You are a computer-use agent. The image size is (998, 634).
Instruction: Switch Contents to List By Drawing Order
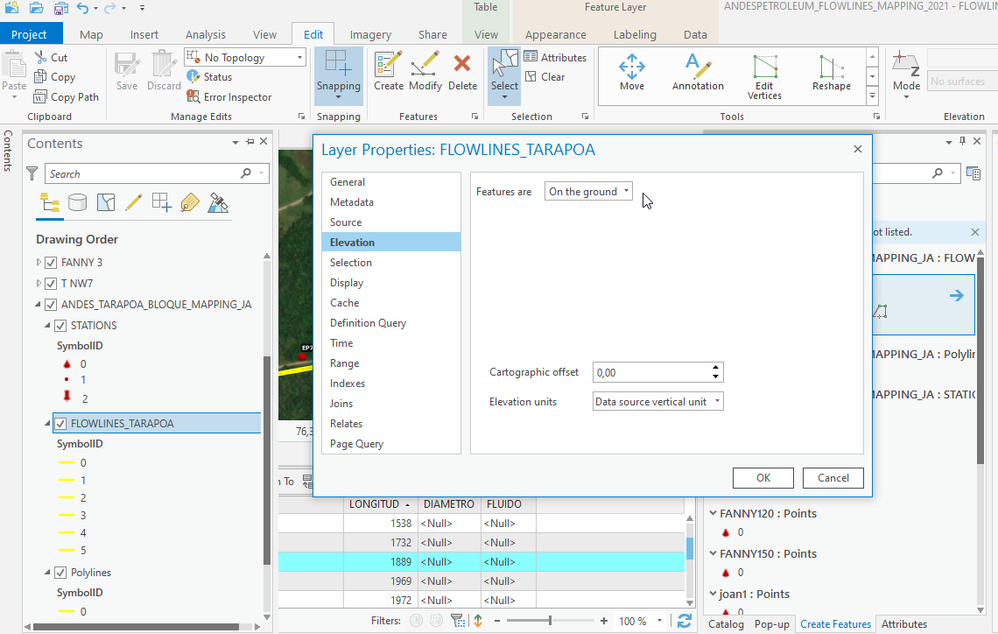tap(50, 203)
